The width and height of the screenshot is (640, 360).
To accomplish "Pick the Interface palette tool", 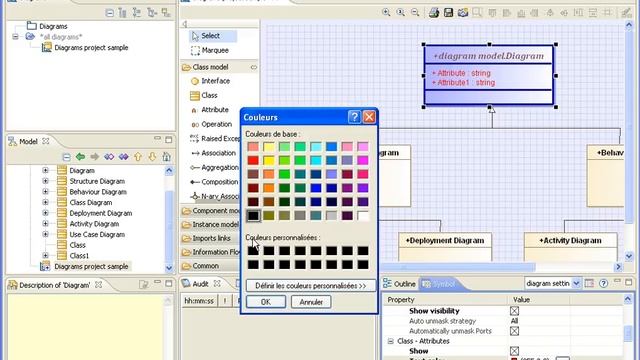I will coord(211,81).
